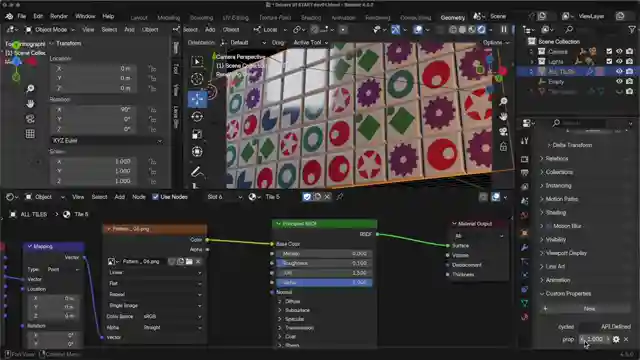The height and width of the screenshot is (360, 640).
Task: Open the Slot 6 material slot dropdown
Action: [224, 197]
